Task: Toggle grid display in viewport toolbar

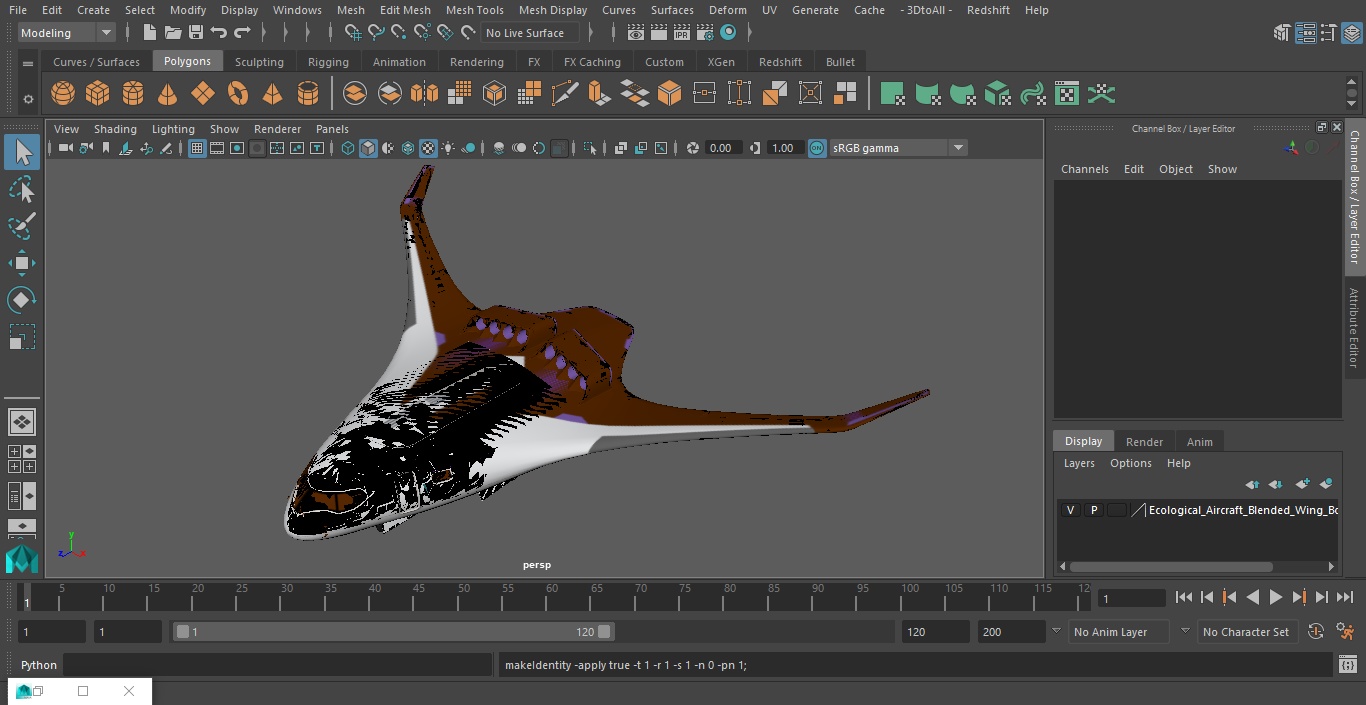Action: (x=197, y=148)
